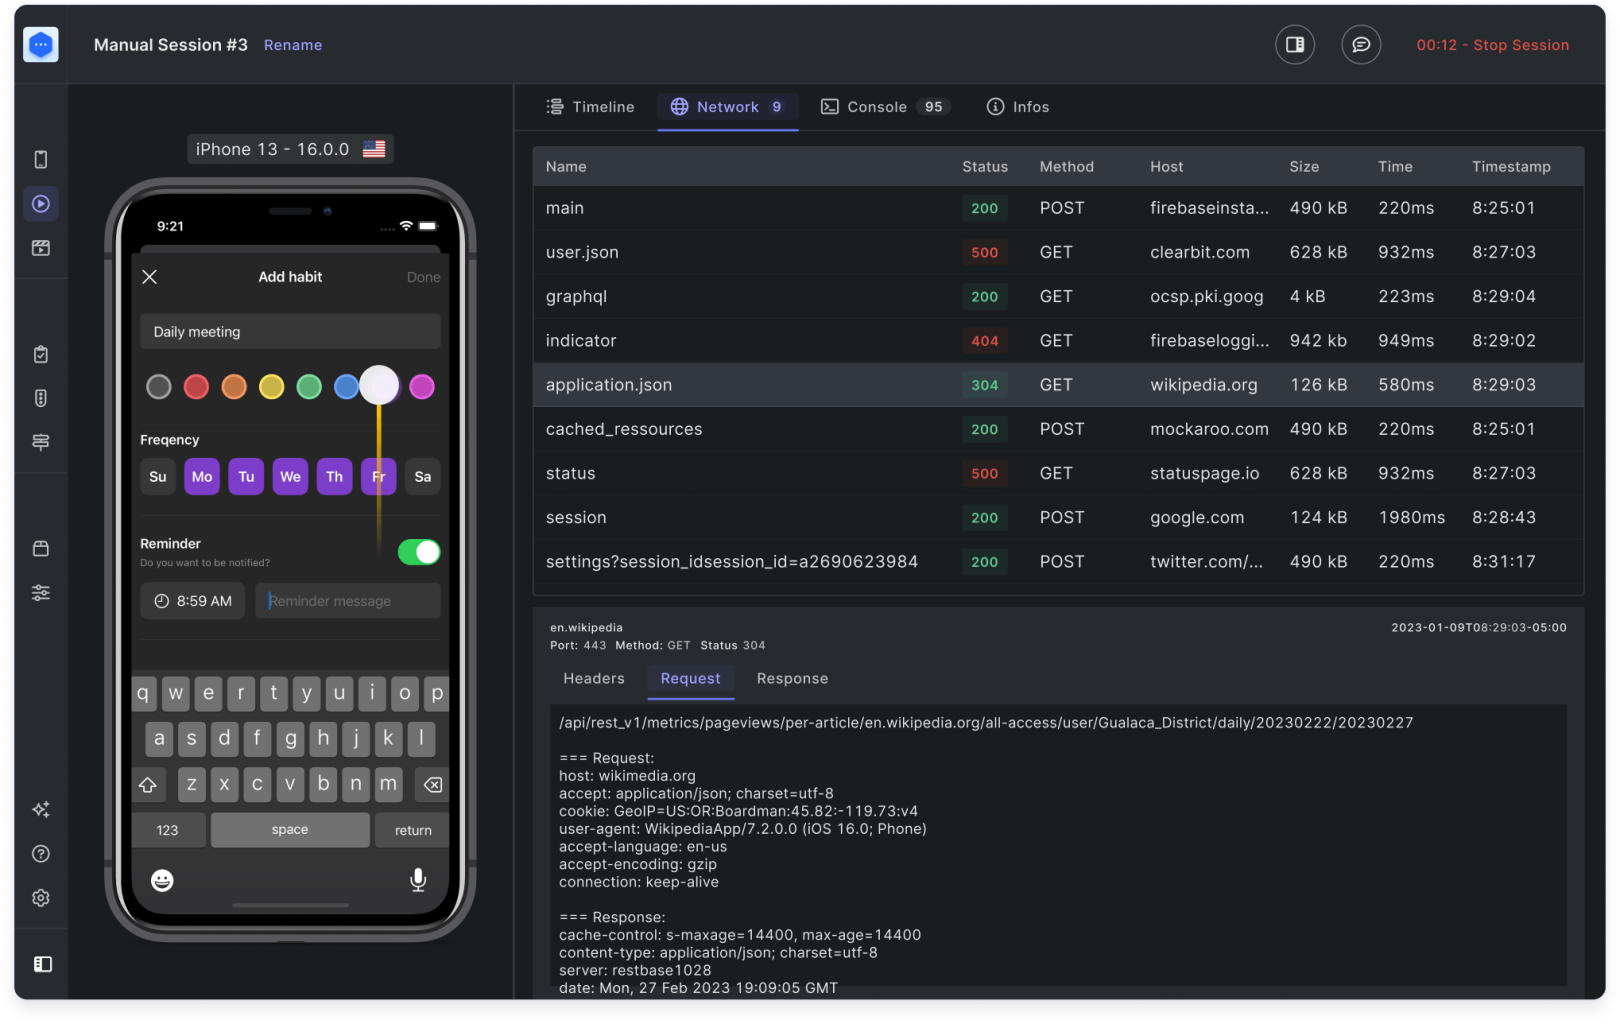This screenshot has width=1620, height=1024.
Task: Select the main request row
Action: (1058, 208)
